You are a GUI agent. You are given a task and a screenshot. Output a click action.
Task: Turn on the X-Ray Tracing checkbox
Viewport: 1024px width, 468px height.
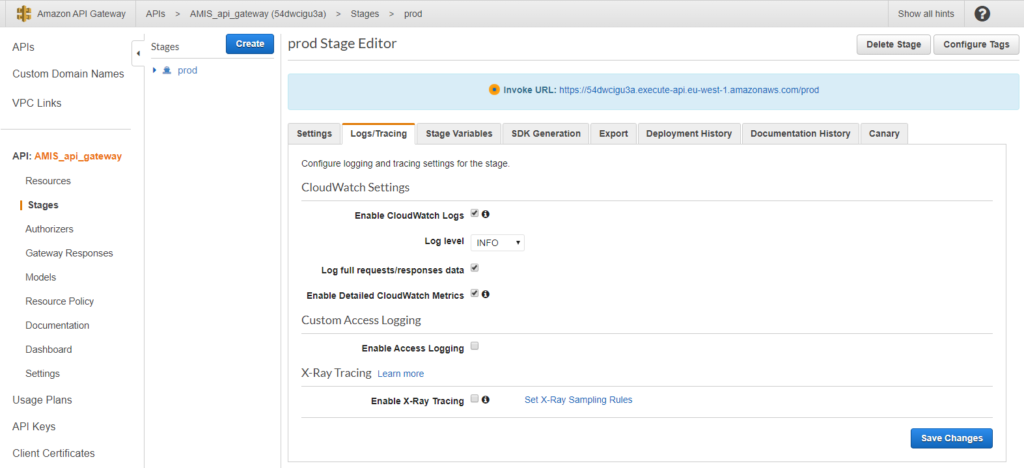[475, 400]
